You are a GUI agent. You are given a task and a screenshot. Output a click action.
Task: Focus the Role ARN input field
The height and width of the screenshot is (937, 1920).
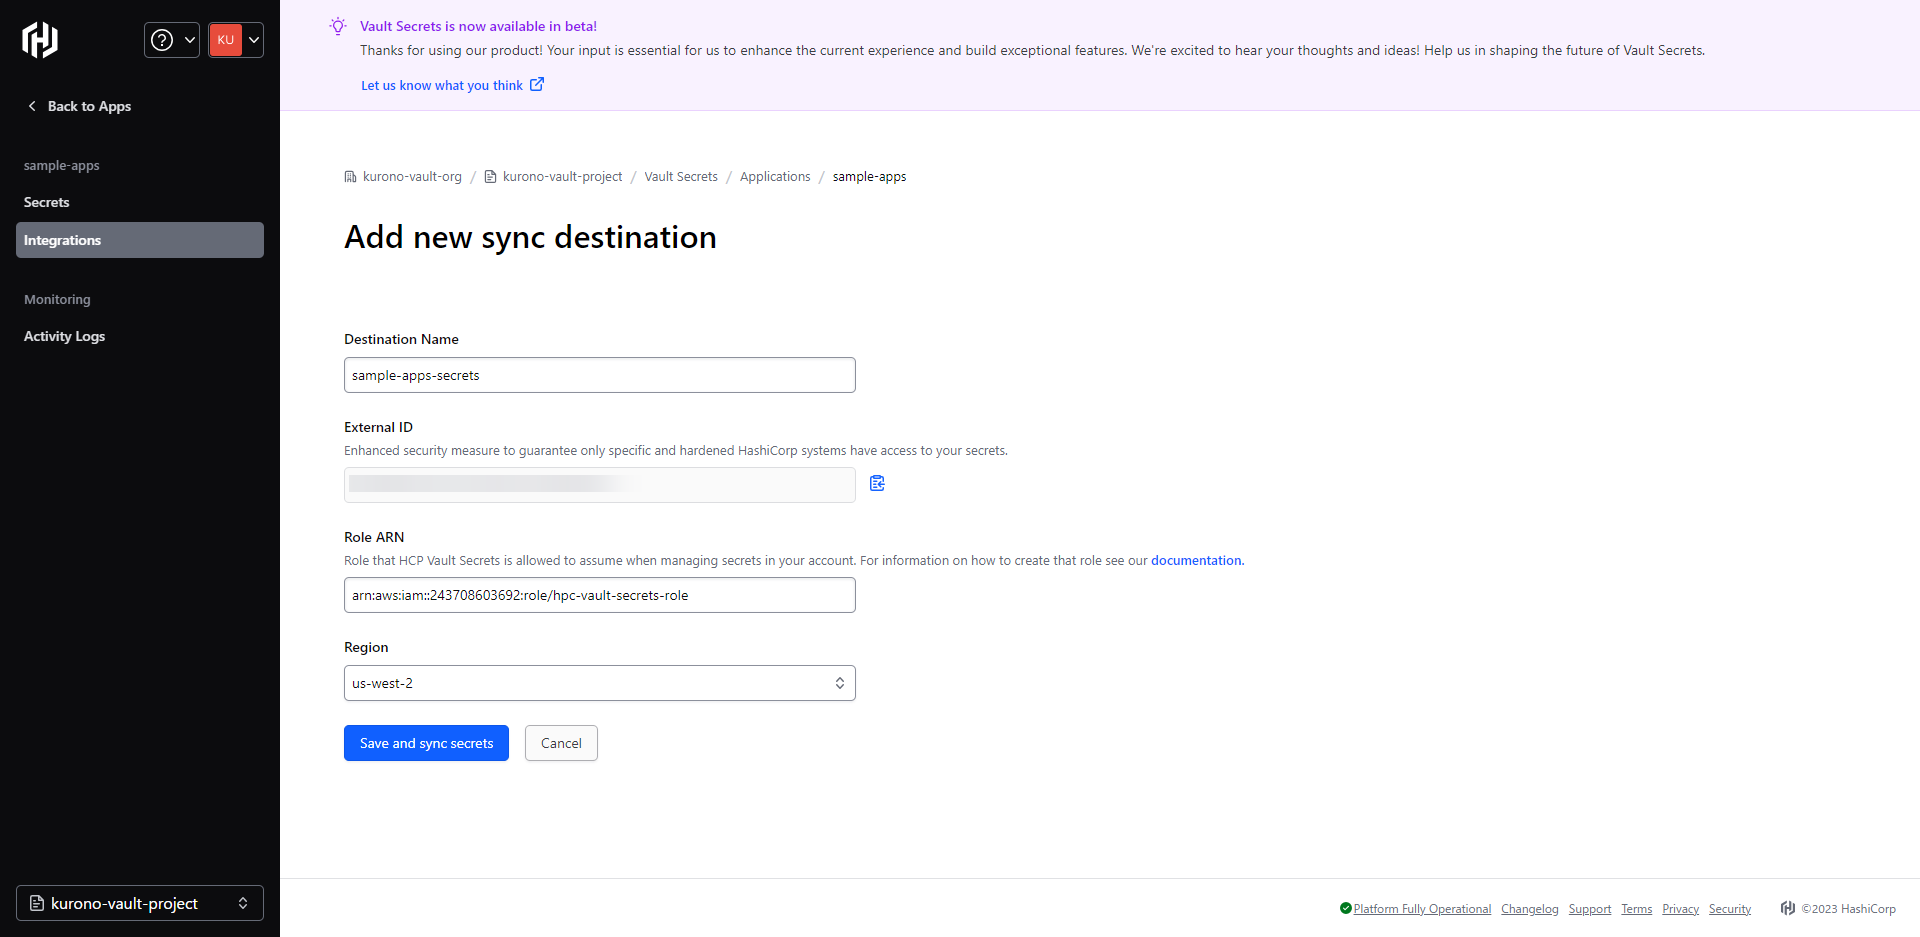pos(600,595)
